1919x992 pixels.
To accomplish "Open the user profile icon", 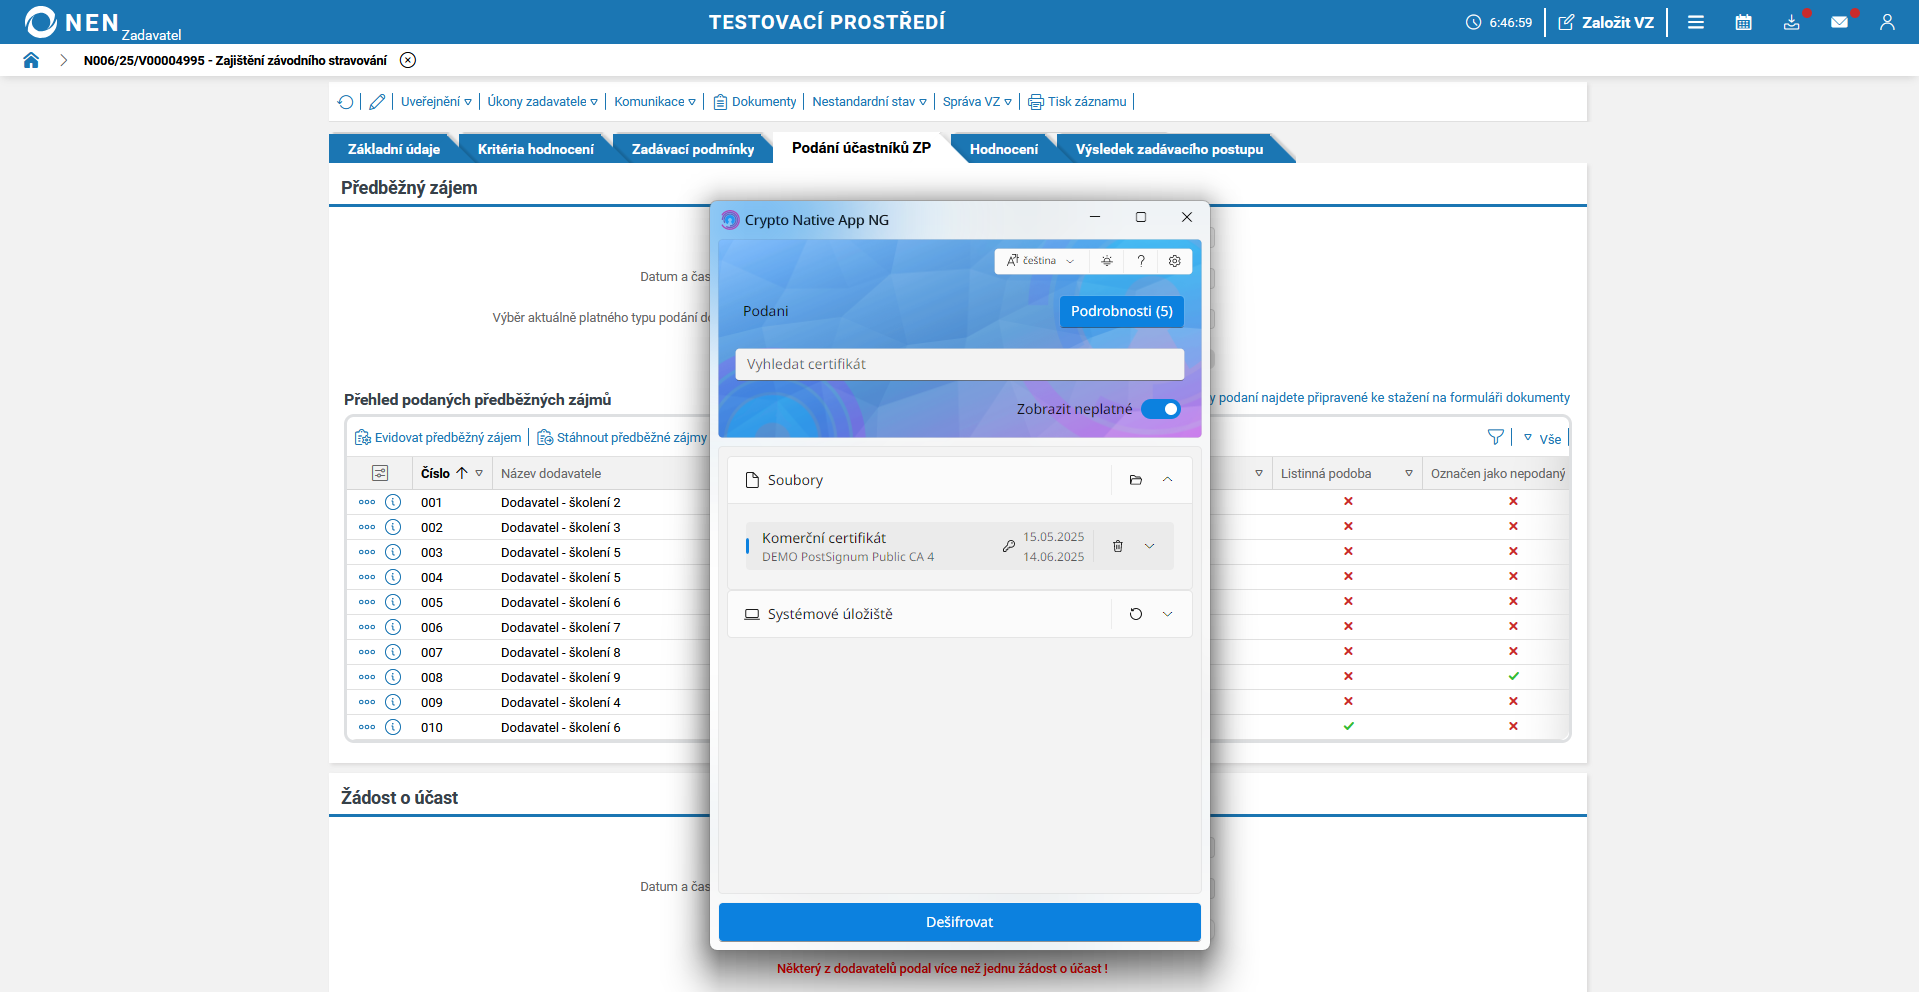I will click(x=1887, y=22).
